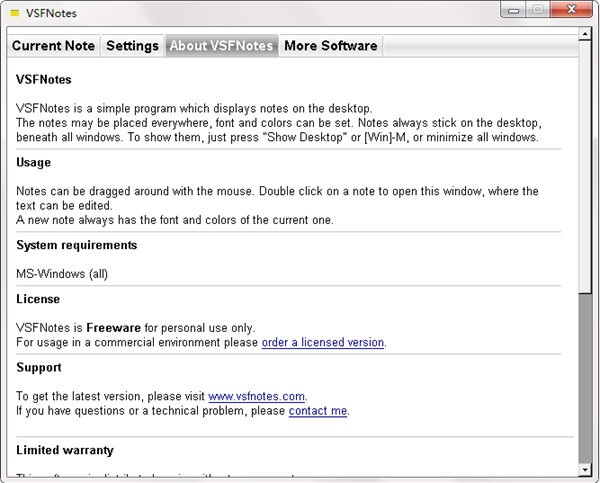Image resolution: width=600 pixels, height=483 pixels.
Task: Click the scrollbar down arrow
Action: (x=585, y=469)
